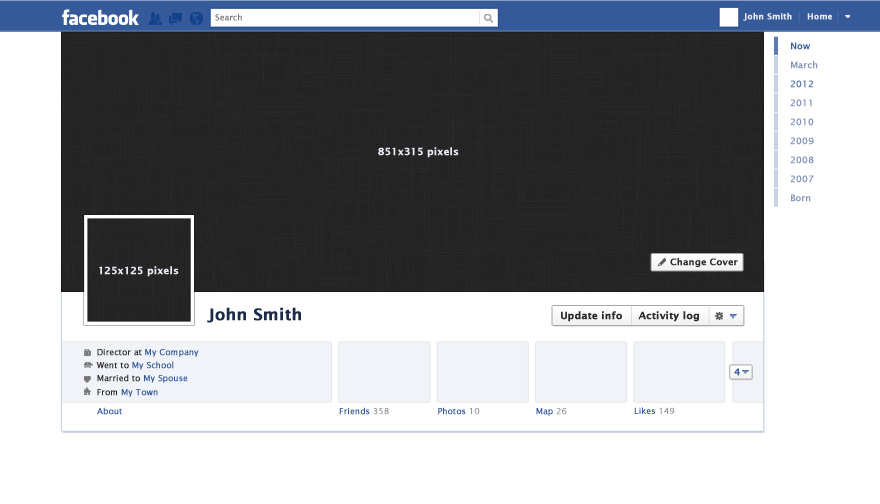Jump to Born in the timeline

point(800,198)
